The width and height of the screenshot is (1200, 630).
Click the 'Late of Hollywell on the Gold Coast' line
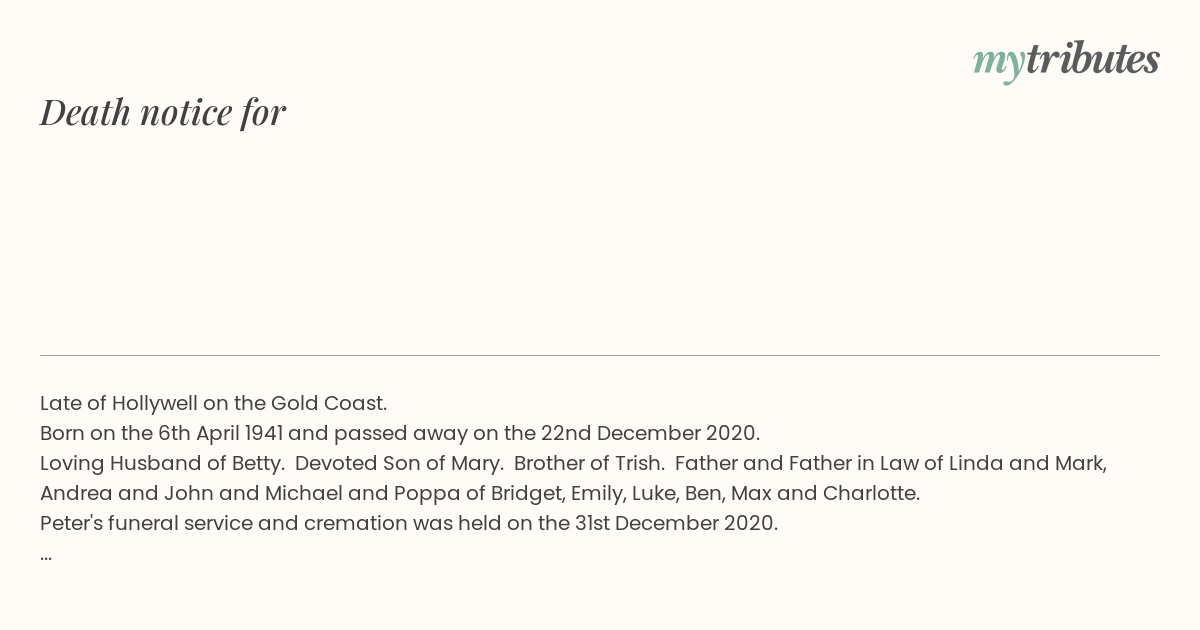click(213, 403)
